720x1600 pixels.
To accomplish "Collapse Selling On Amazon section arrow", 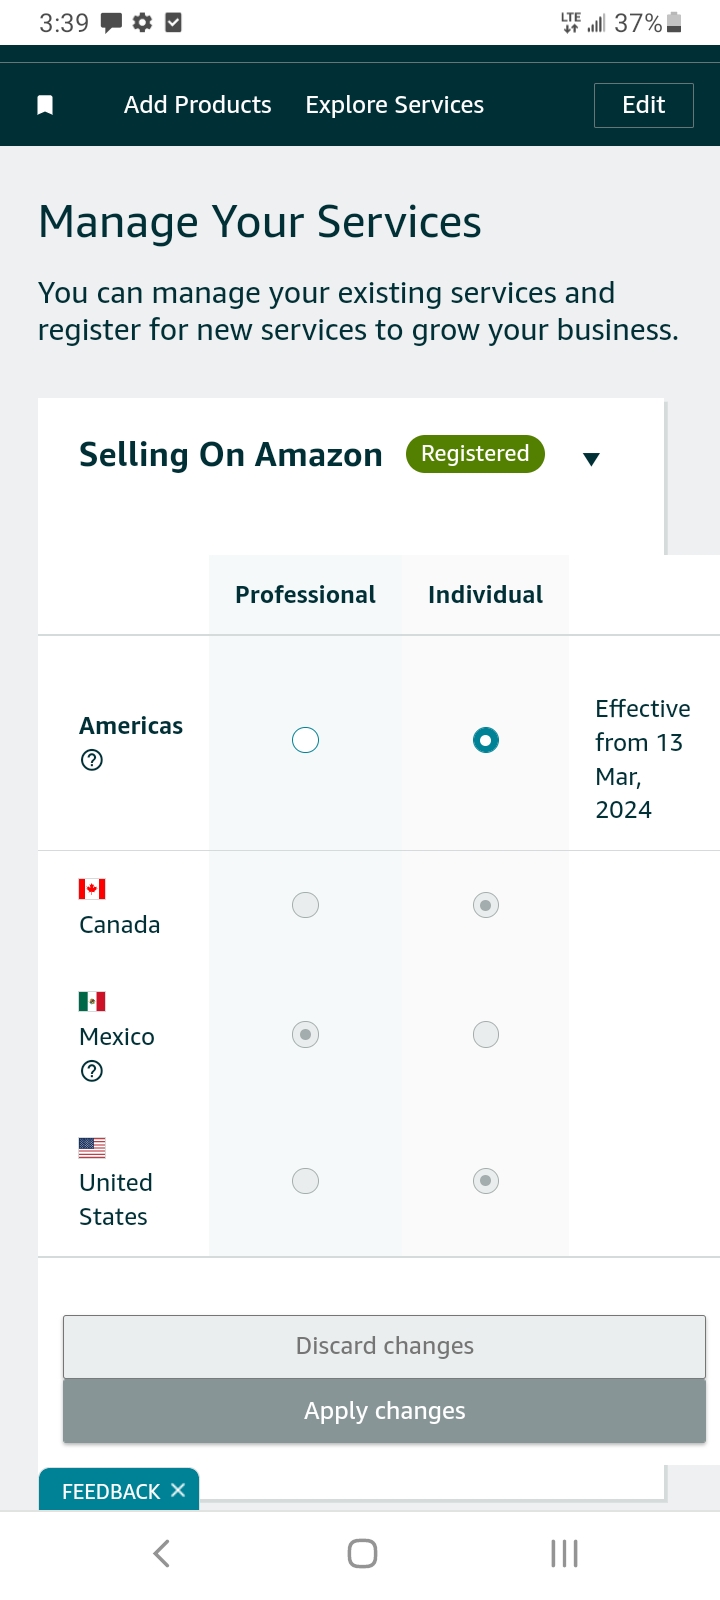I will click(x=591, y=459).
